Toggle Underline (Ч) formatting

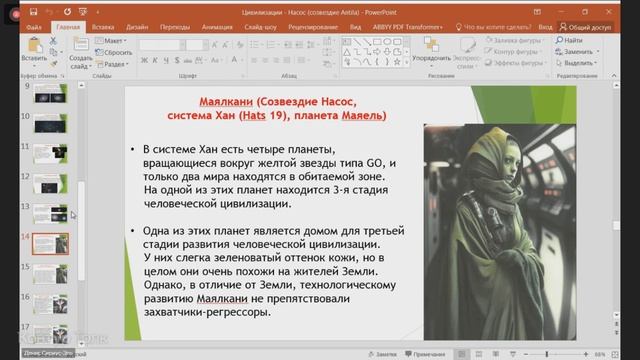pyautogui.click(x=166, y=60)
